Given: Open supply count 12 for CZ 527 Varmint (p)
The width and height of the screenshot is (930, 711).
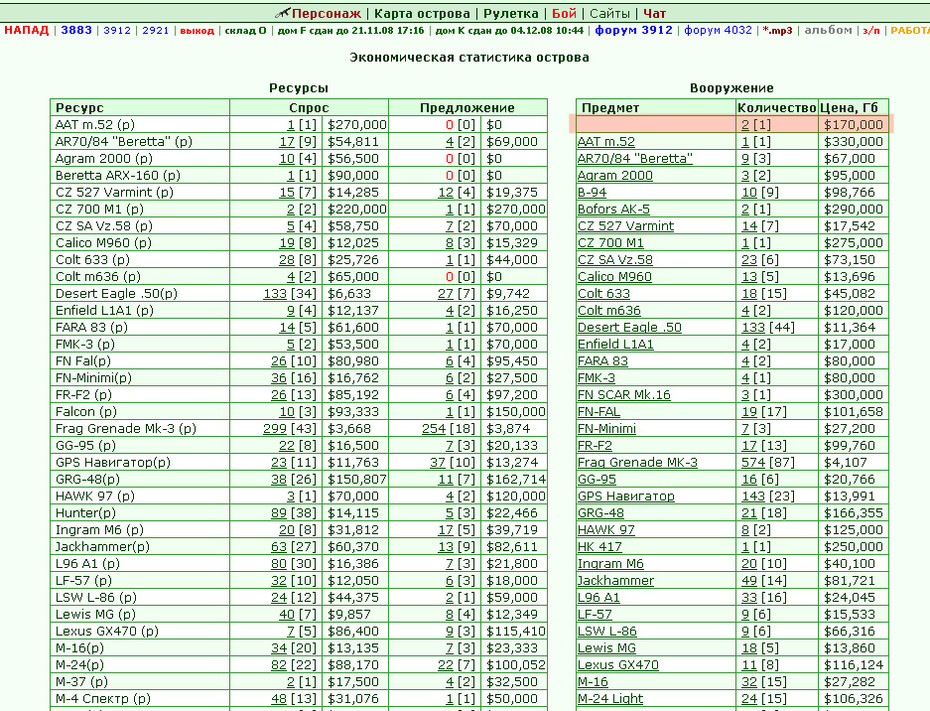Looking at the screenshot, I should tap(446, 193).
